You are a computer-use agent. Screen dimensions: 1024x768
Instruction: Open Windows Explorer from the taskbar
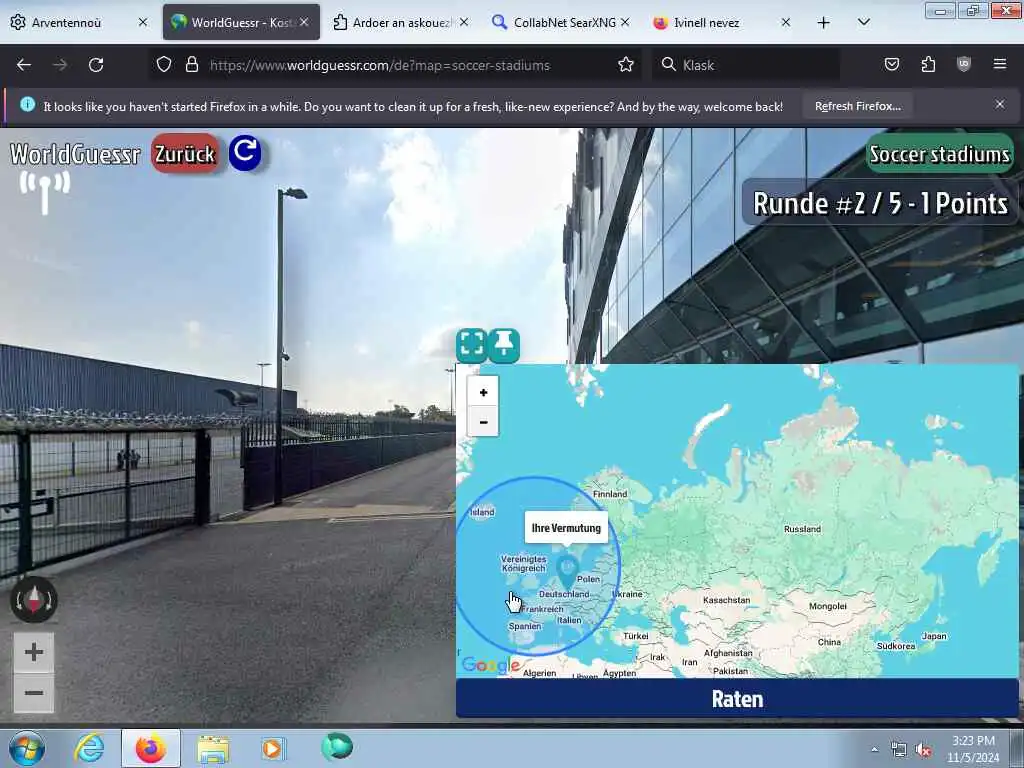click(213, 748)
